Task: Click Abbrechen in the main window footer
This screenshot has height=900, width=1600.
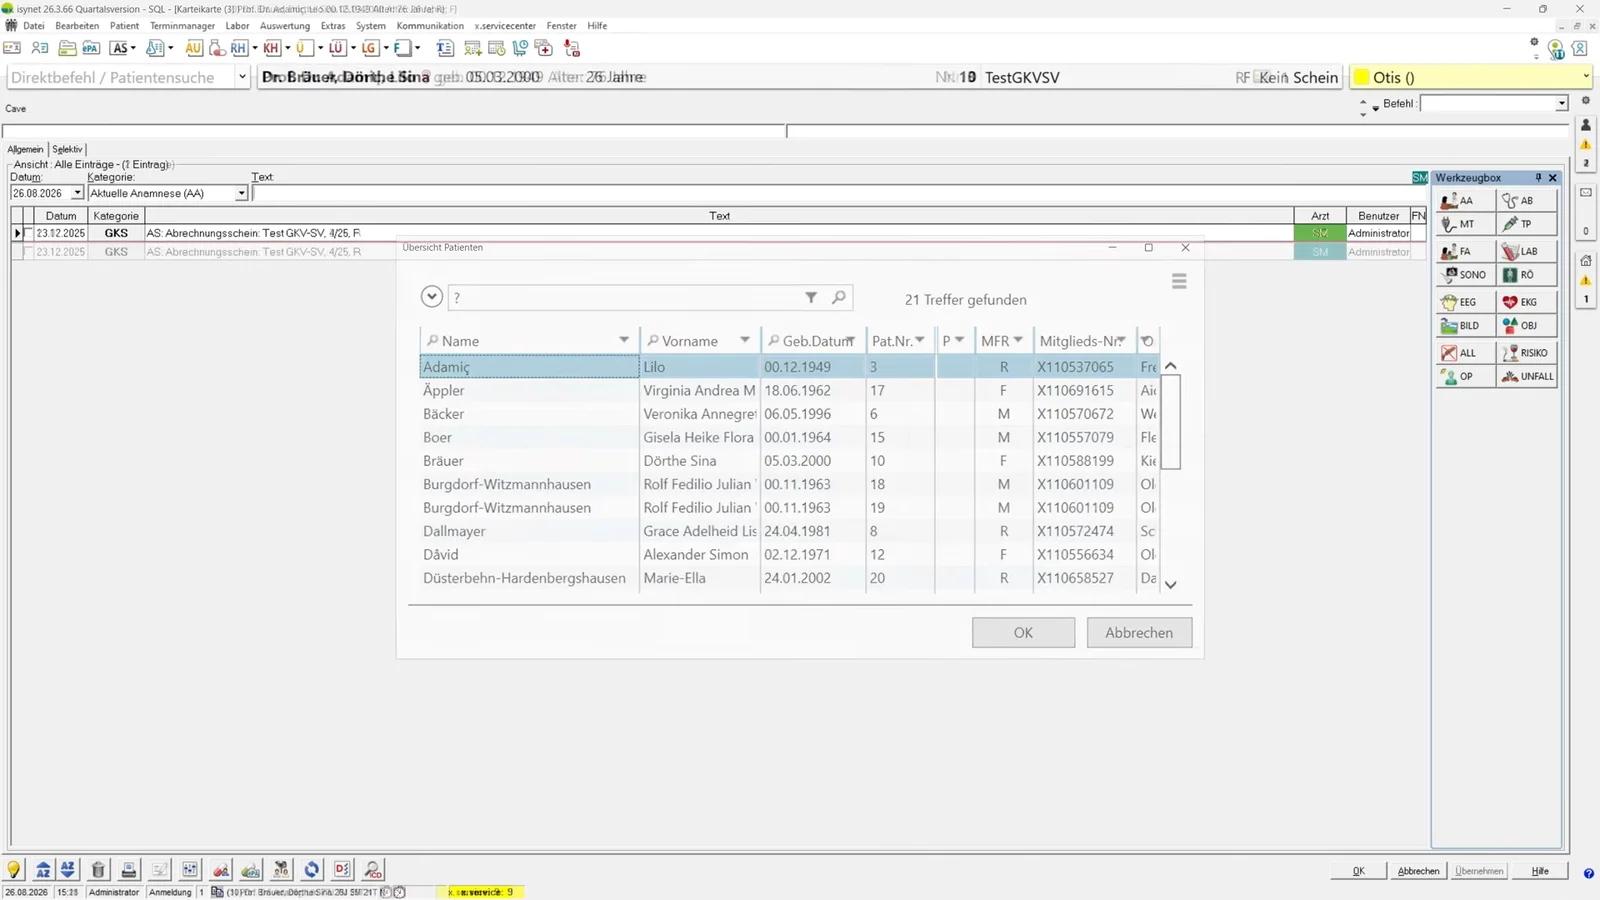Action: [x=1418, y=871]
